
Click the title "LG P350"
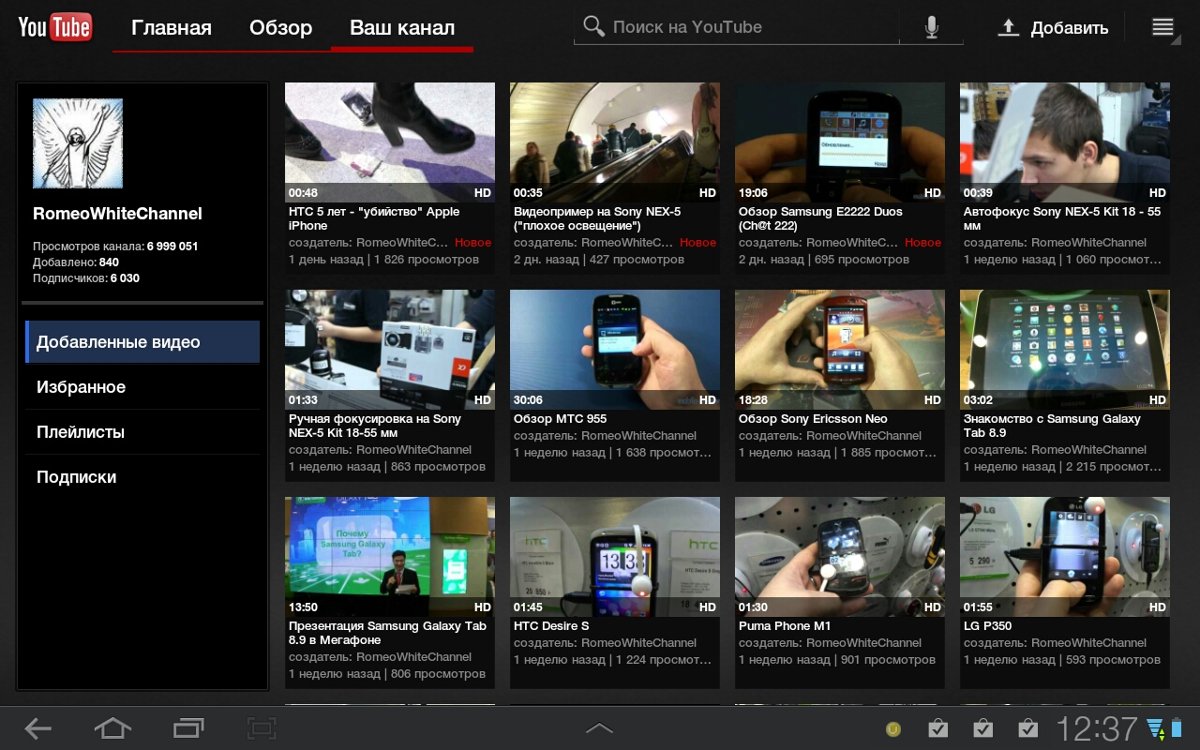(988, 626)
